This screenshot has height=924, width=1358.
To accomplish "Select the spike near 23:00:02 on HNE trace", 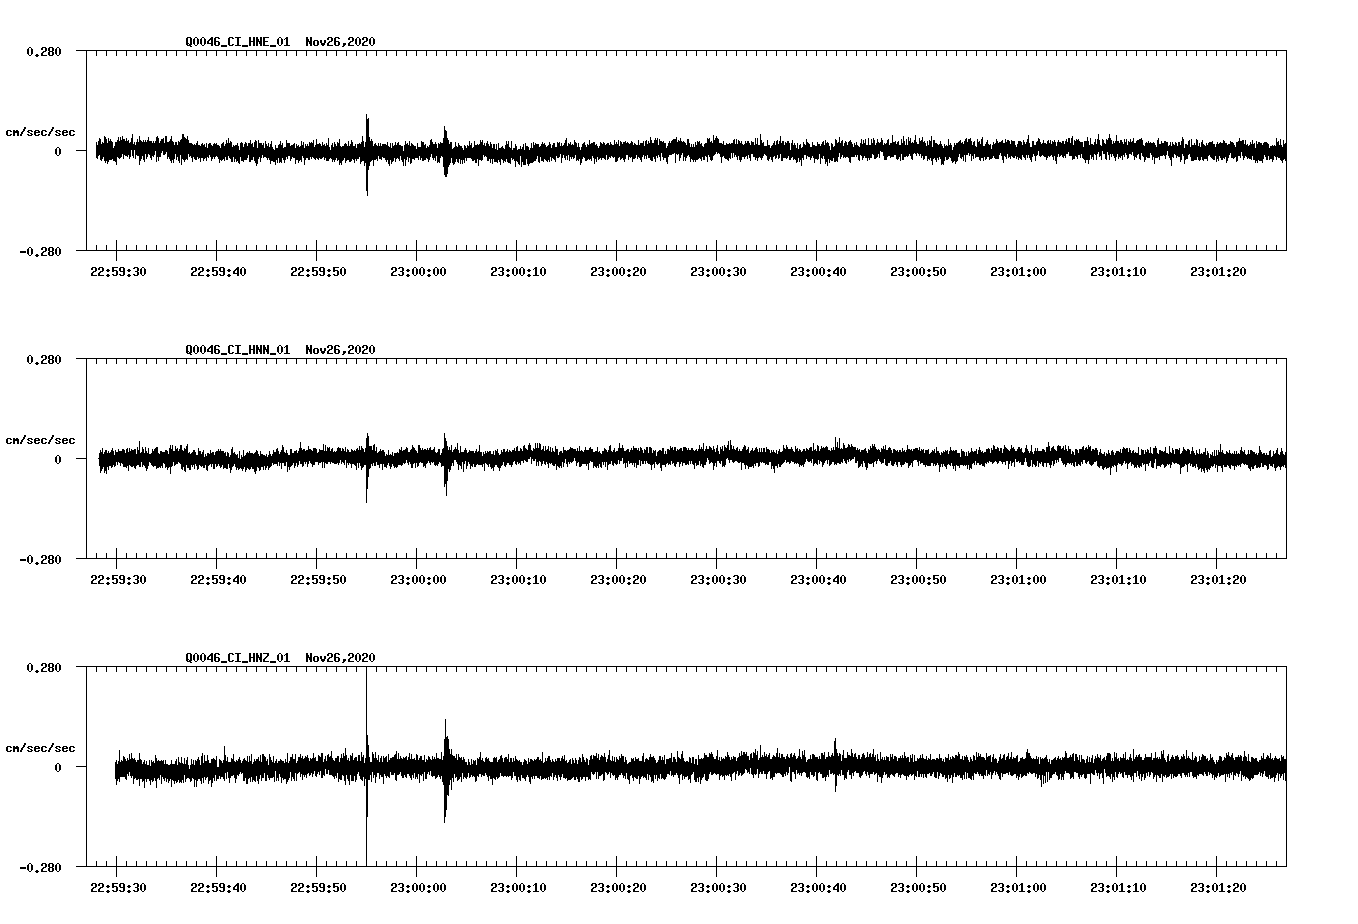I will point(445,153).
